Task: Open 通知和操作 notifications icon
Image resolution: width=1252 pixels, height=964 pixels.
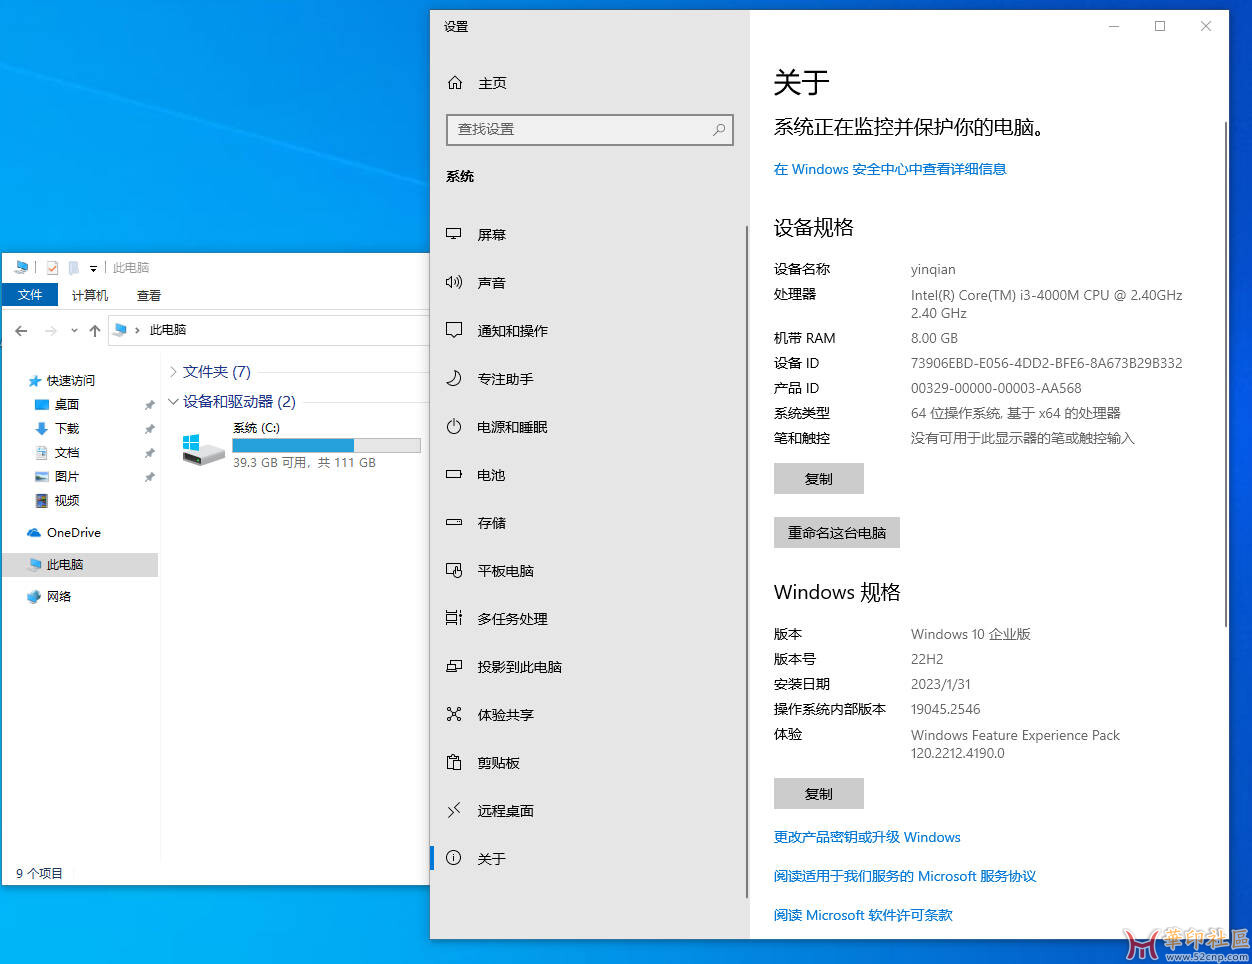Action: 454,330
